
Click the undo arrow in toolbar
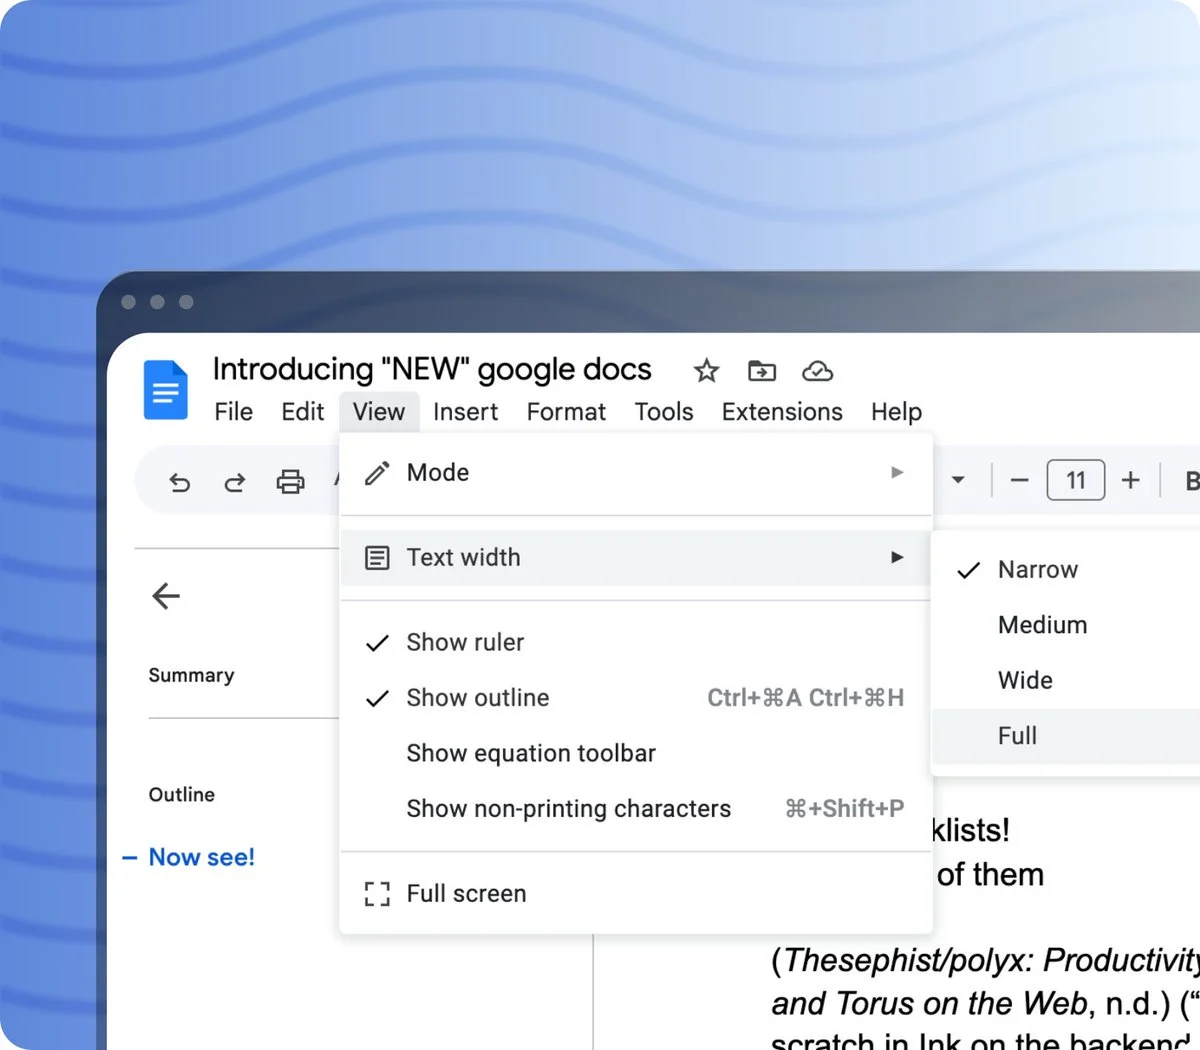point(180,482)
